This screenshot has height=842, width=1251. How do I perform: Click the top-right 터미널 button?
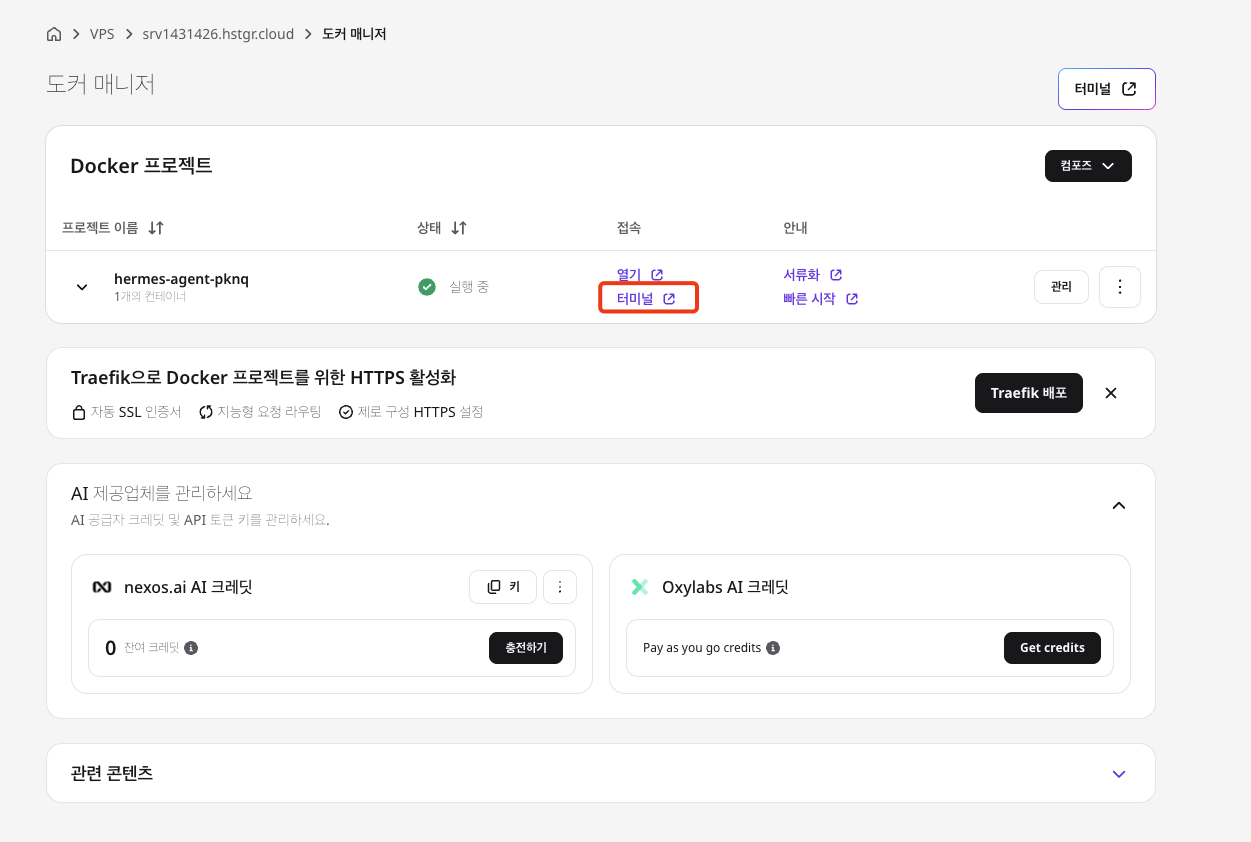(x=1106, y=88)
